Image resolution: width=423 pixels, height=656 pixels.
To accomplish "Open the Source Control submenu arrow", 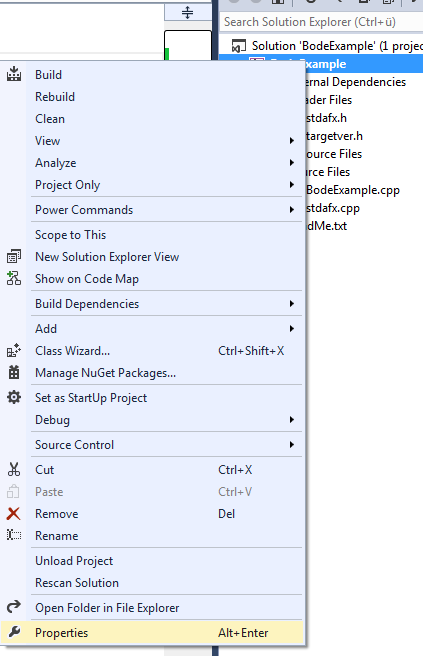I will coord(292,445).
